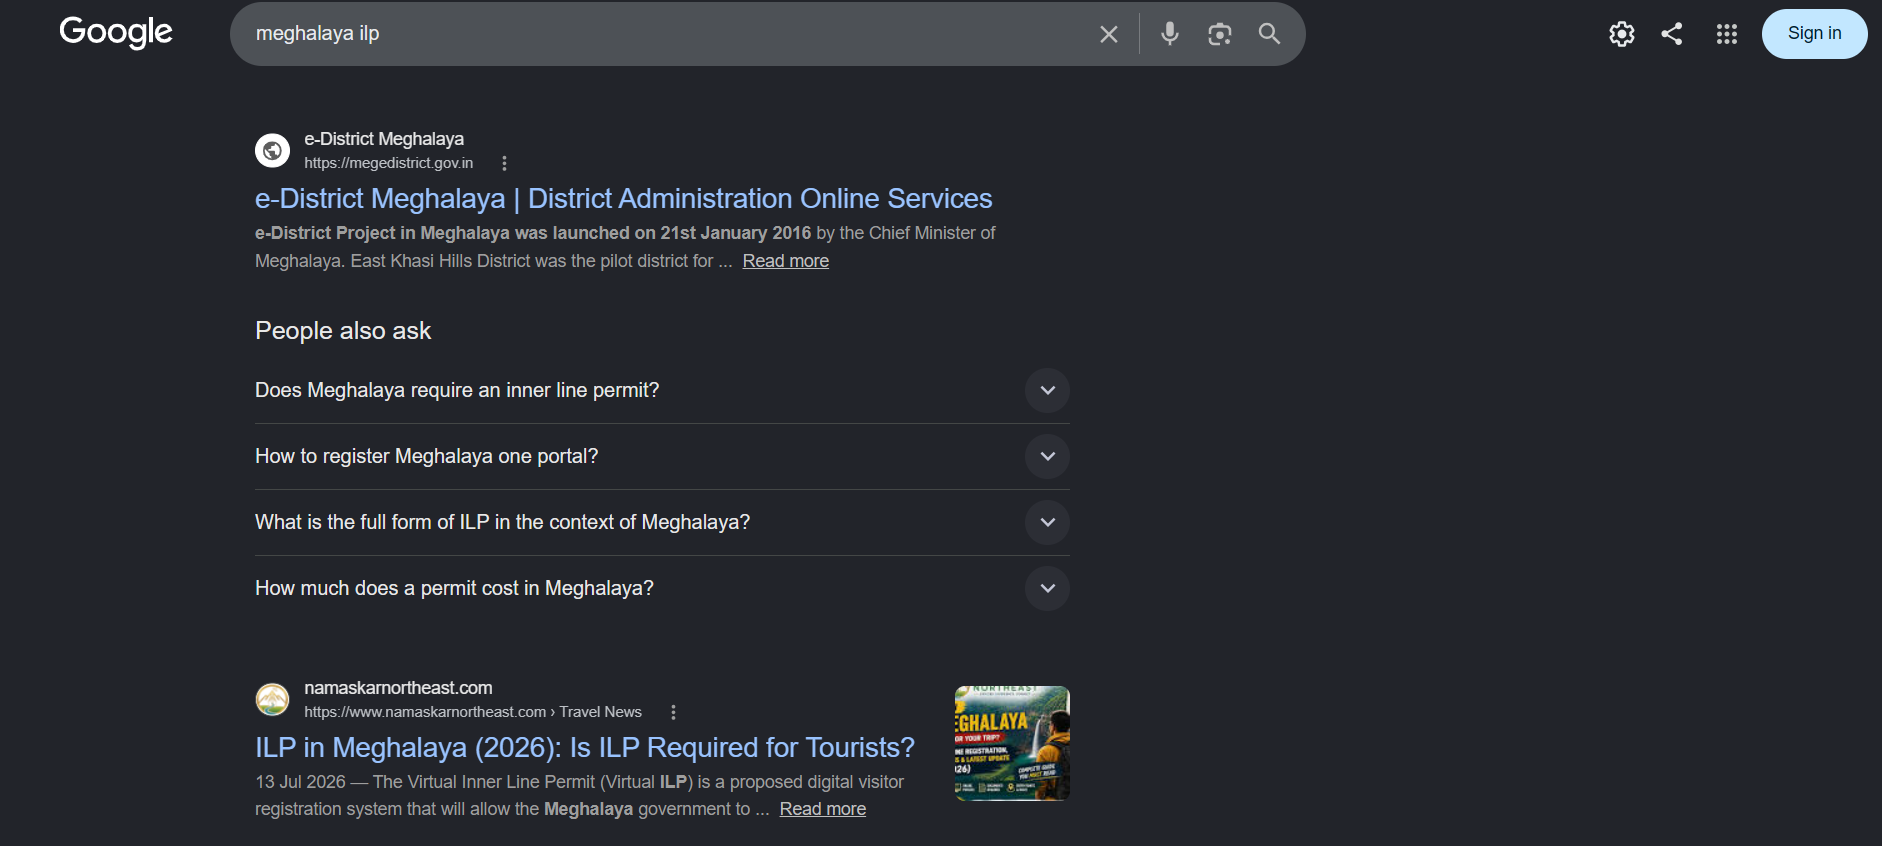Click the https://megedistrict.gov.in URL text

(389, 163)
